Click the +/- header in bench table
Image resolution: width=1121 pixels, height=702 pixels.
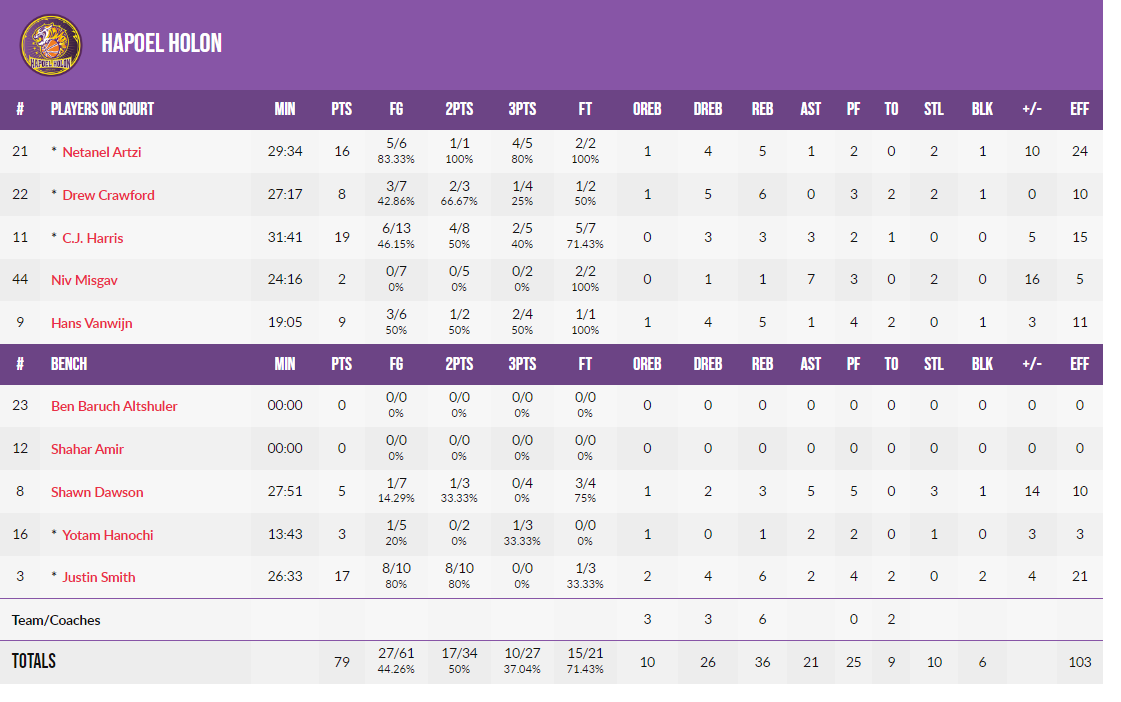pos(1032,364)
